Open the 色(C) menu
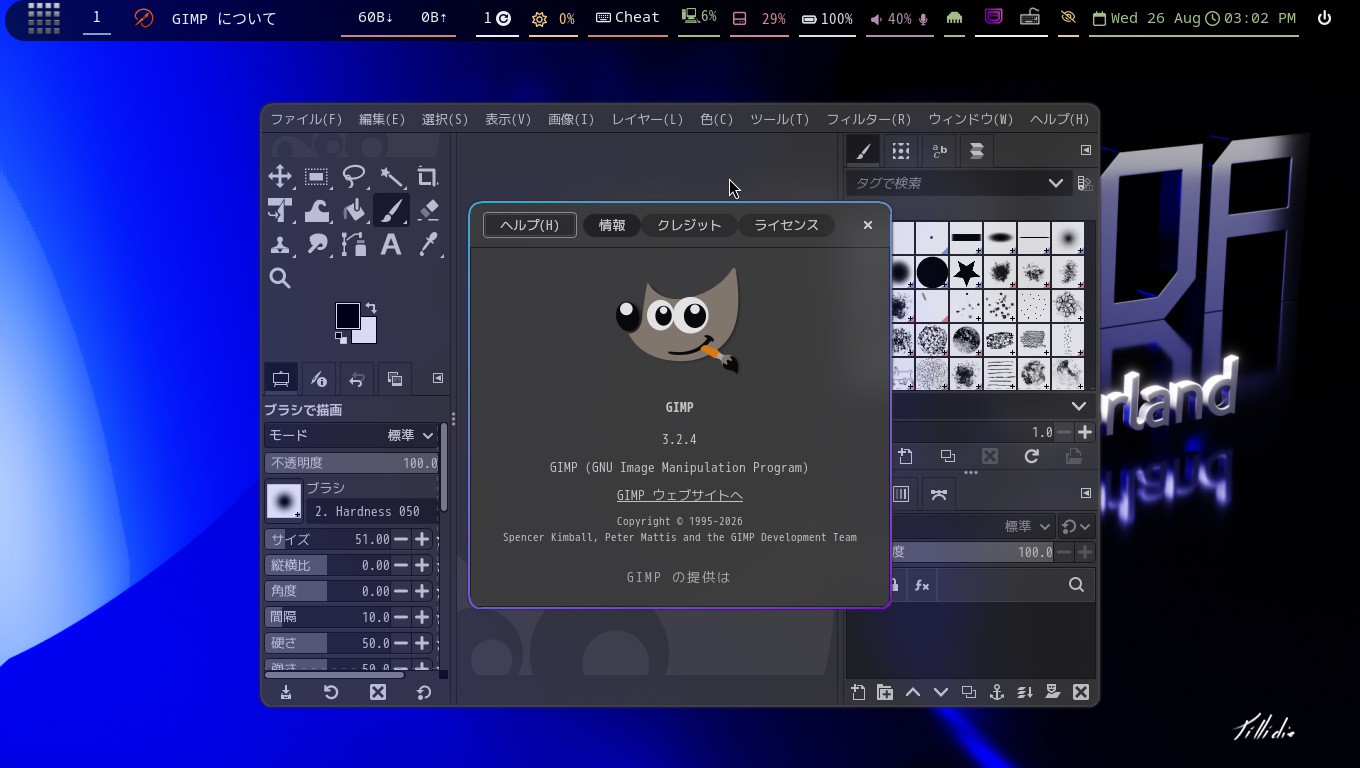The width and height of the screenshot is (1360, 768). point(717,119)
